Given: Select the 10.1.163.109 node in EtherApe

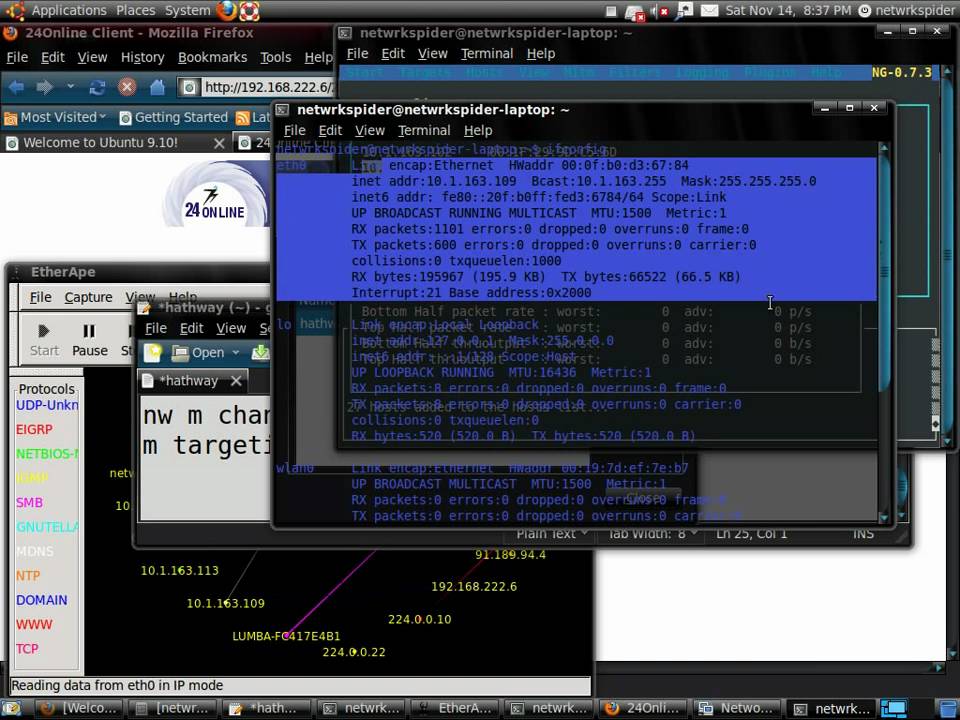Looking at the screenshot, I should pyautogui.click(x=225, y=604).
